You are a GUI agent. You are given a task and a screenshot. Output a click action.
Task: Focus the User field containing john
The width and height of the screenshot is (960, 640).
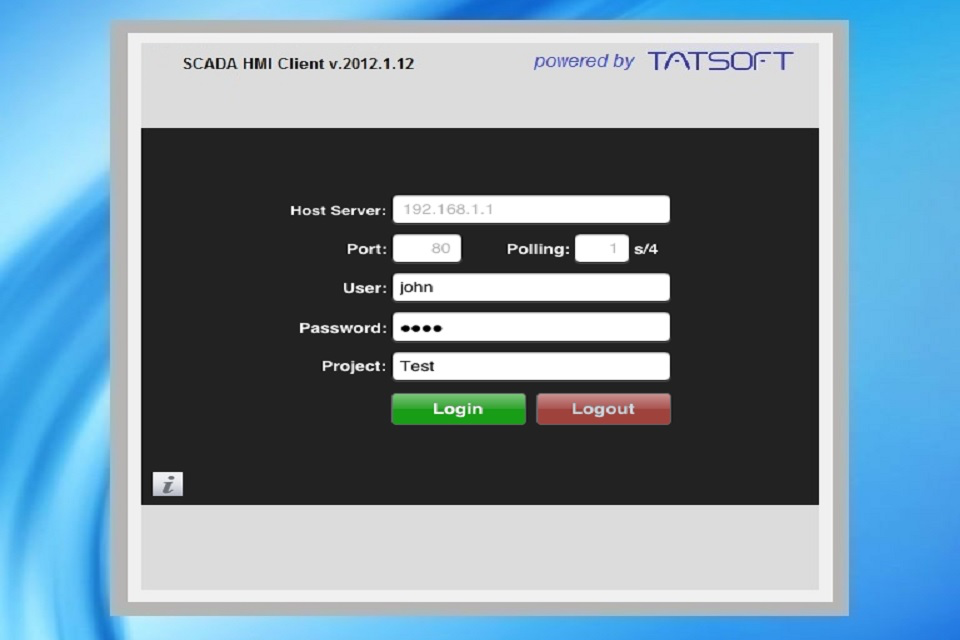pos(531,287)
